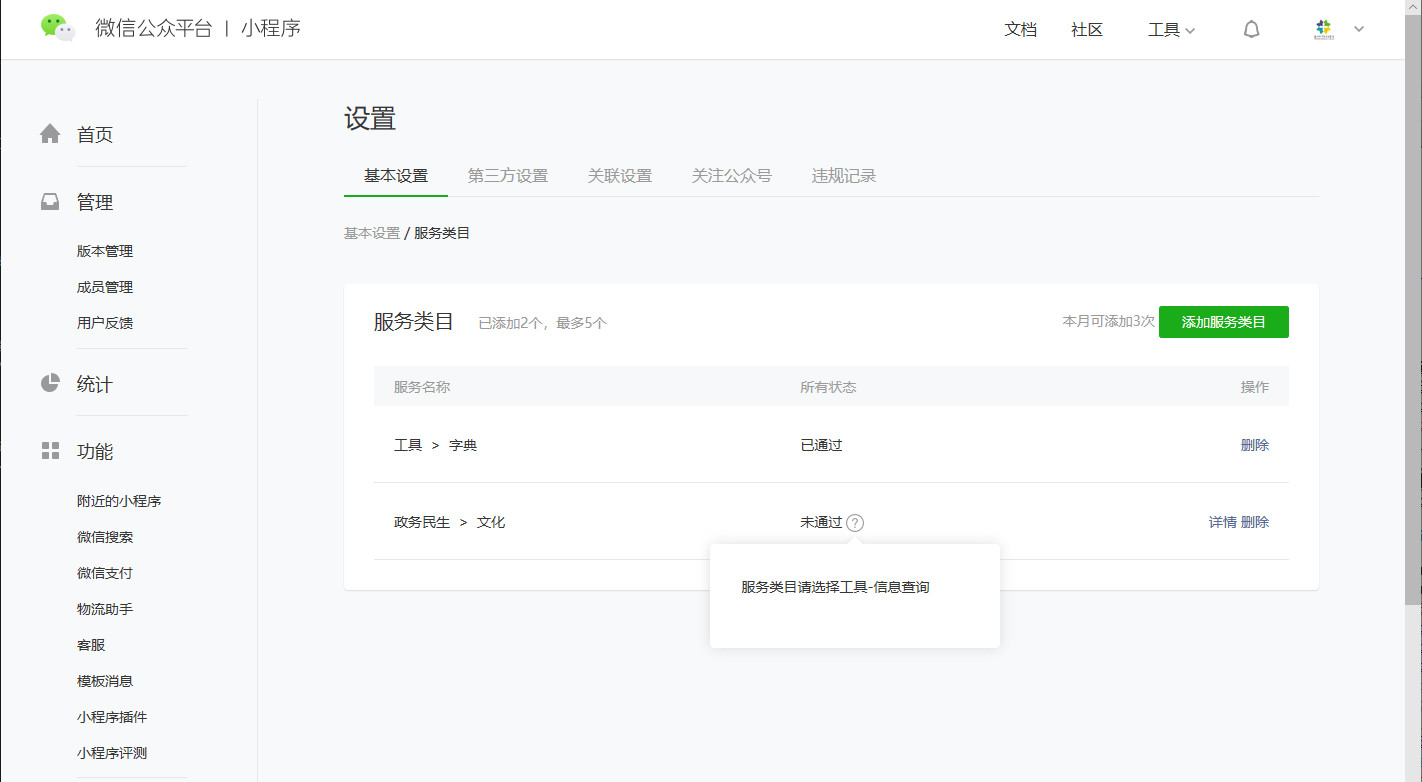Viewport: 1422px width, 782px height.
Task: Click the 小程序 header text
Action: [271, 28]
